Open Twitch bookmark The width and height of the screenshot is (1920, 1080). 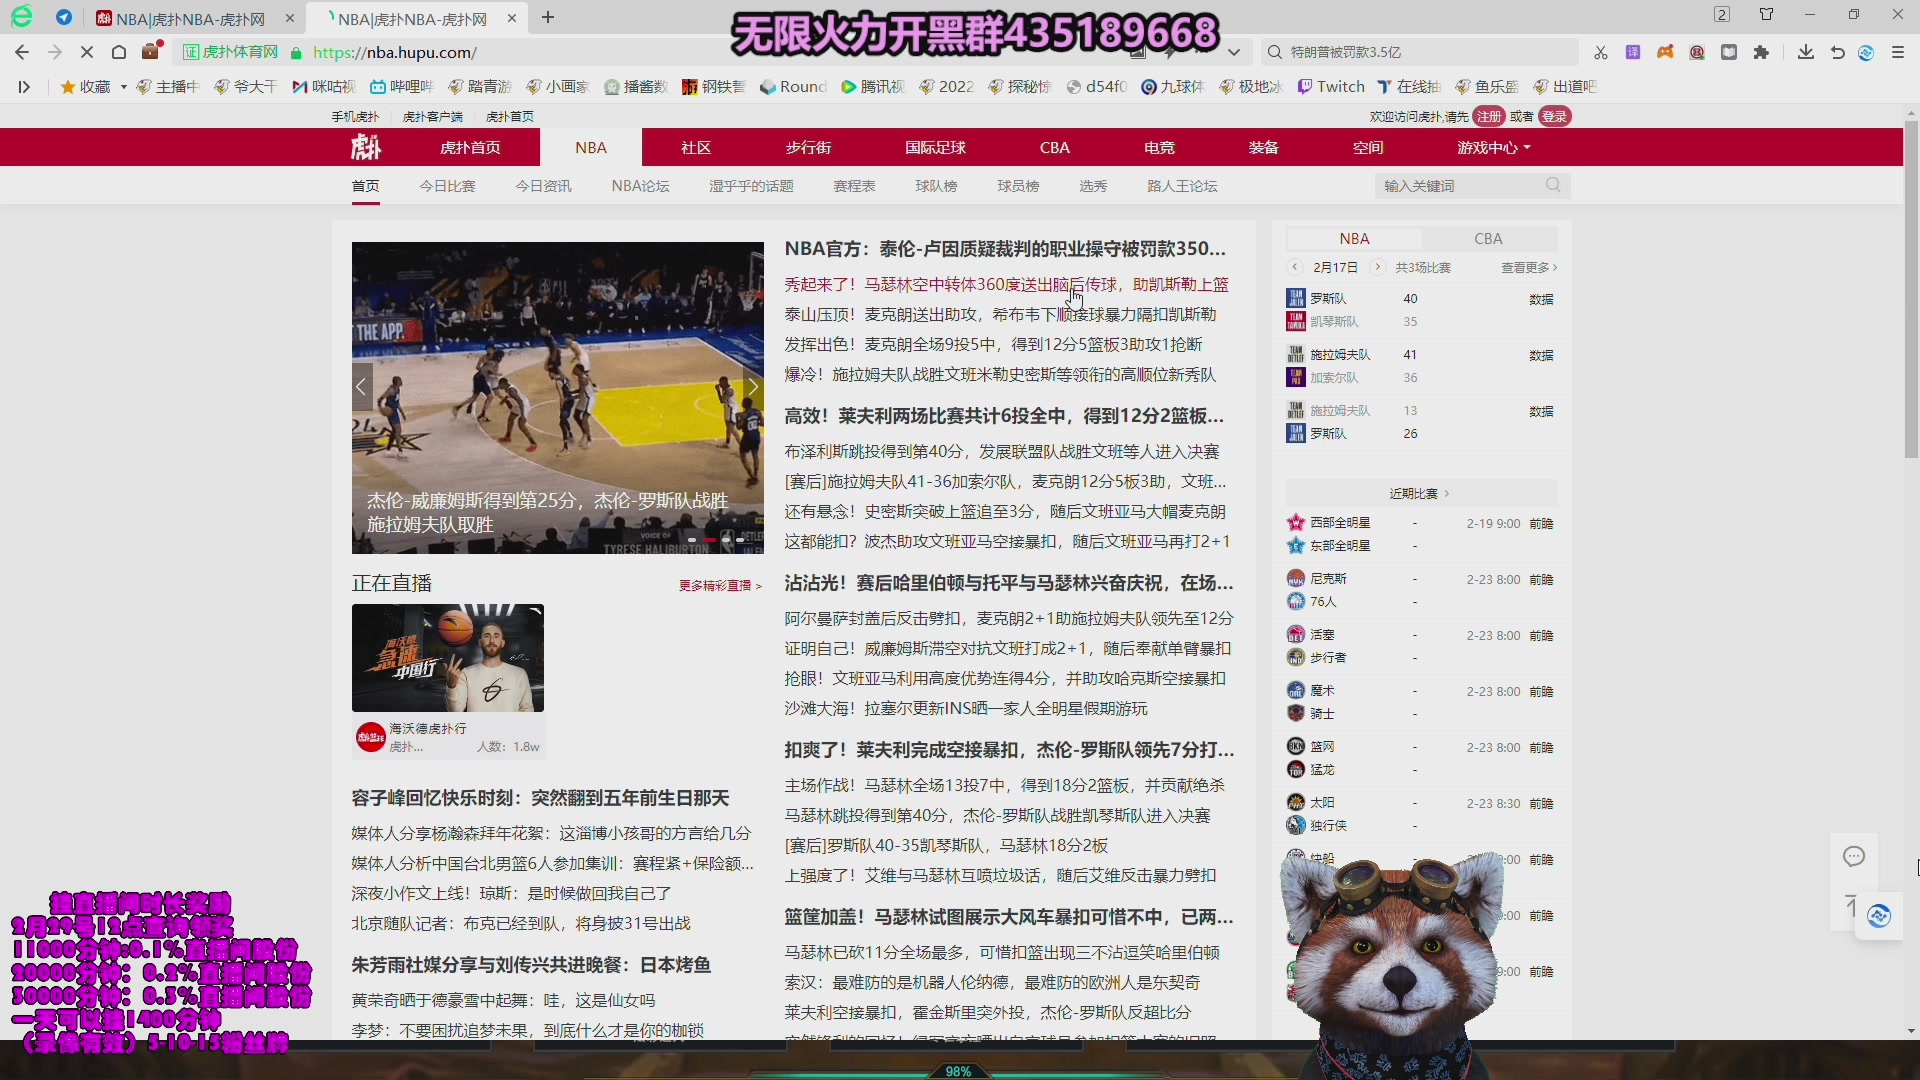click(1331, 87)
